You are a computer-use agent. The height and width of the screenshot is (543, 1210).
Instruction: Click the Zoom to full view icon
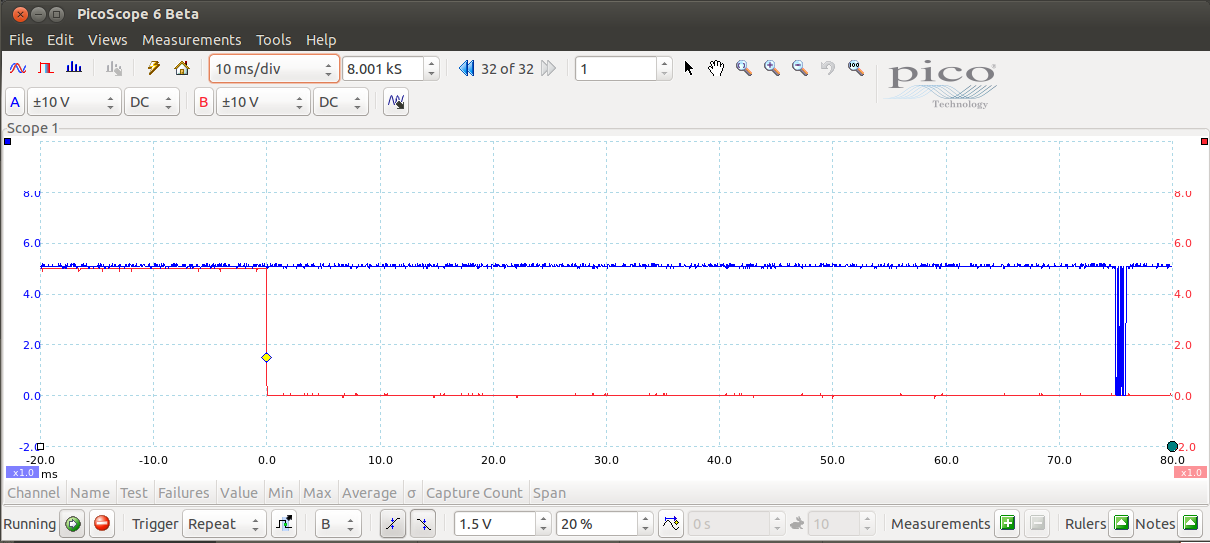(855, 68)
